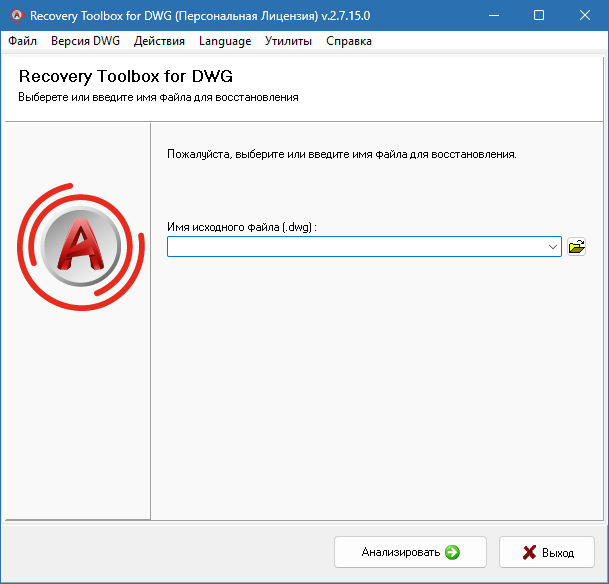Click the open folder browse icon
The width and height of the screenshot is (609, 584).
coord(576,247)
